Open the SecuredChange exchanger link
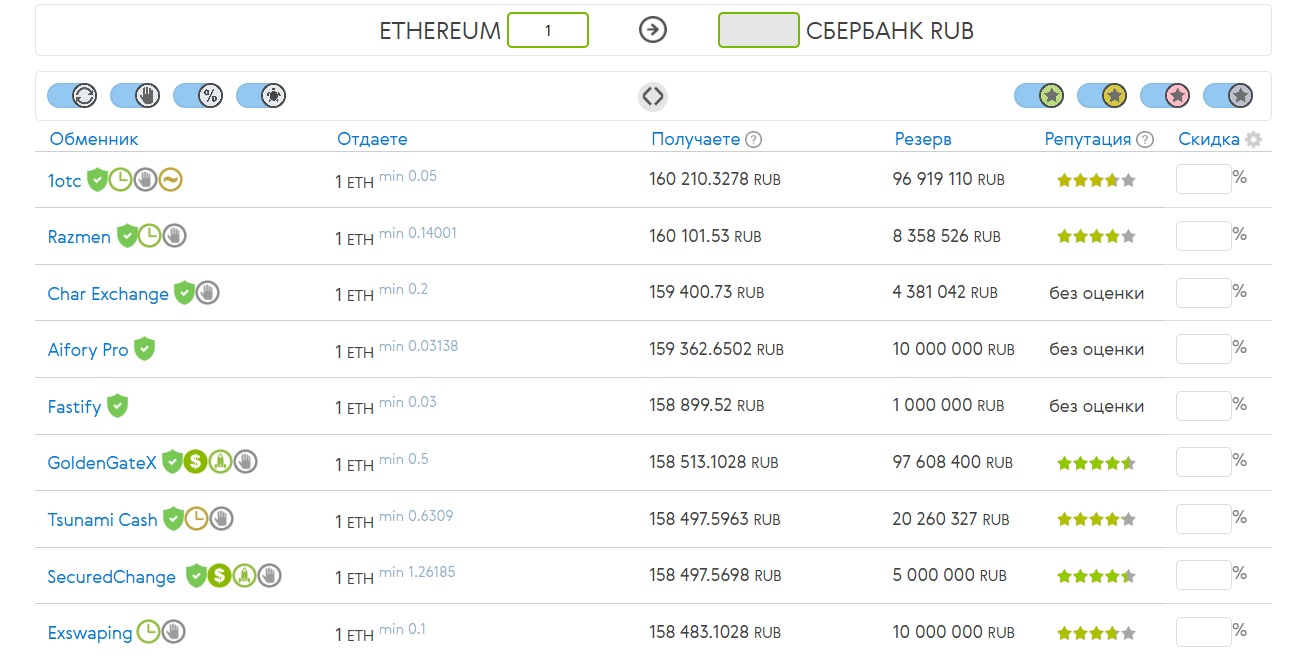This screenshot has height=659, width=1301. click(x=112, y=577)
